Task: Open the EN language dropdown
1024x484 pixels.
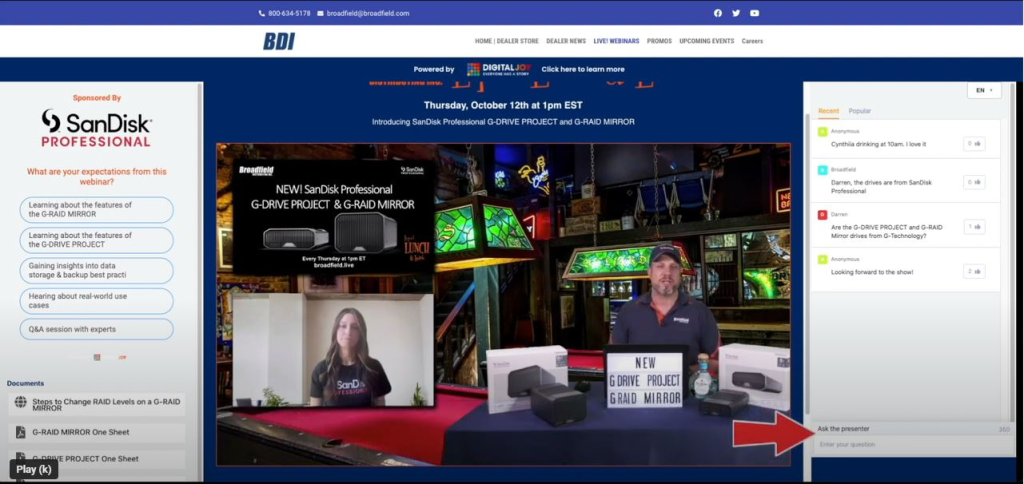Action: pos(983,90)
